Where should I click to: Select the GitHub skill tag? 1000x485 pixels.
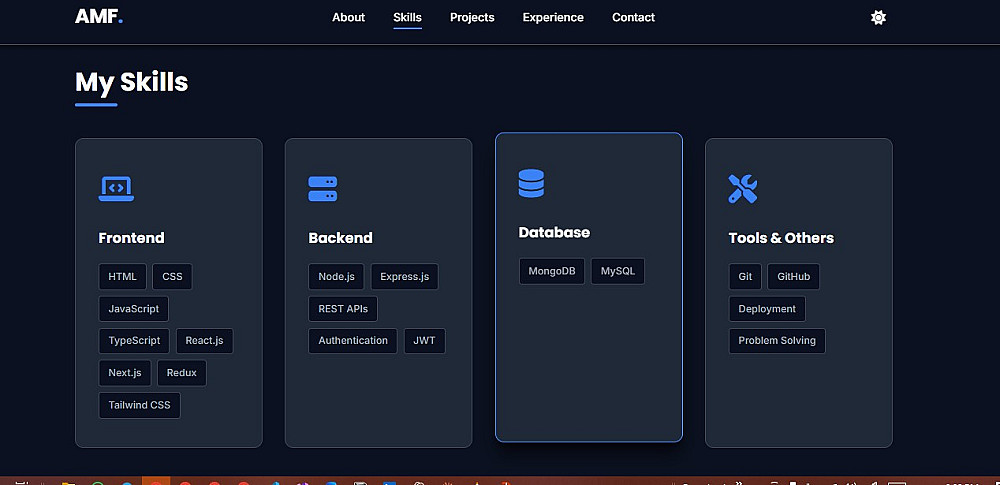(793, 276)
